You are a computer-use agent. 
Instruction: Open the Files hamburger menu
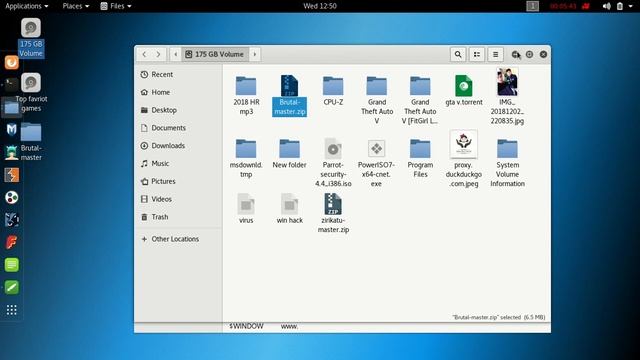(496, 54)
